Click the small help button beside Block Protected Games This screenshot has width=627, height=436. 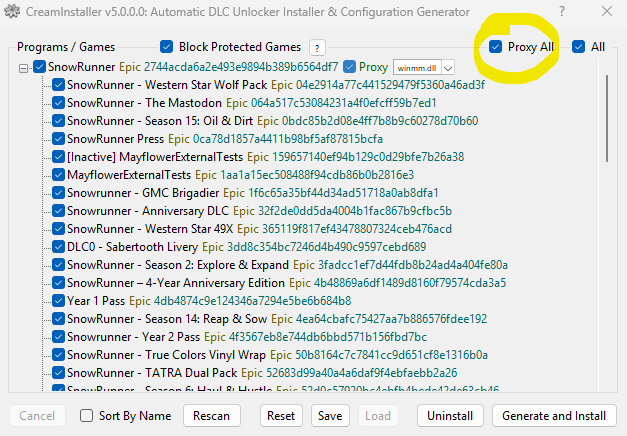tap(317, 48)
